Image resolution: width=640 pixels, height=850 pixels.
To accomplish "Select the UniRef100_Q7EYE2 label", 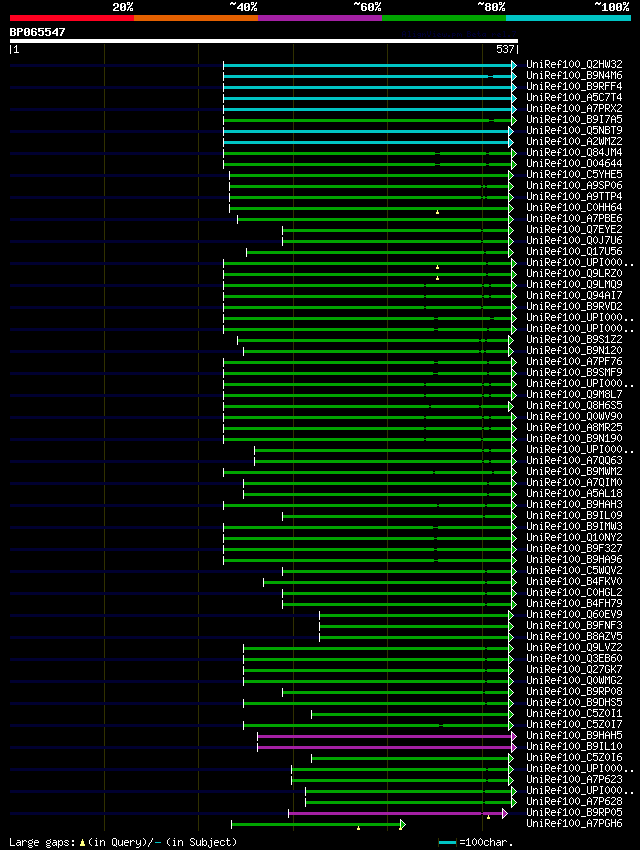I will click(574, 229).
